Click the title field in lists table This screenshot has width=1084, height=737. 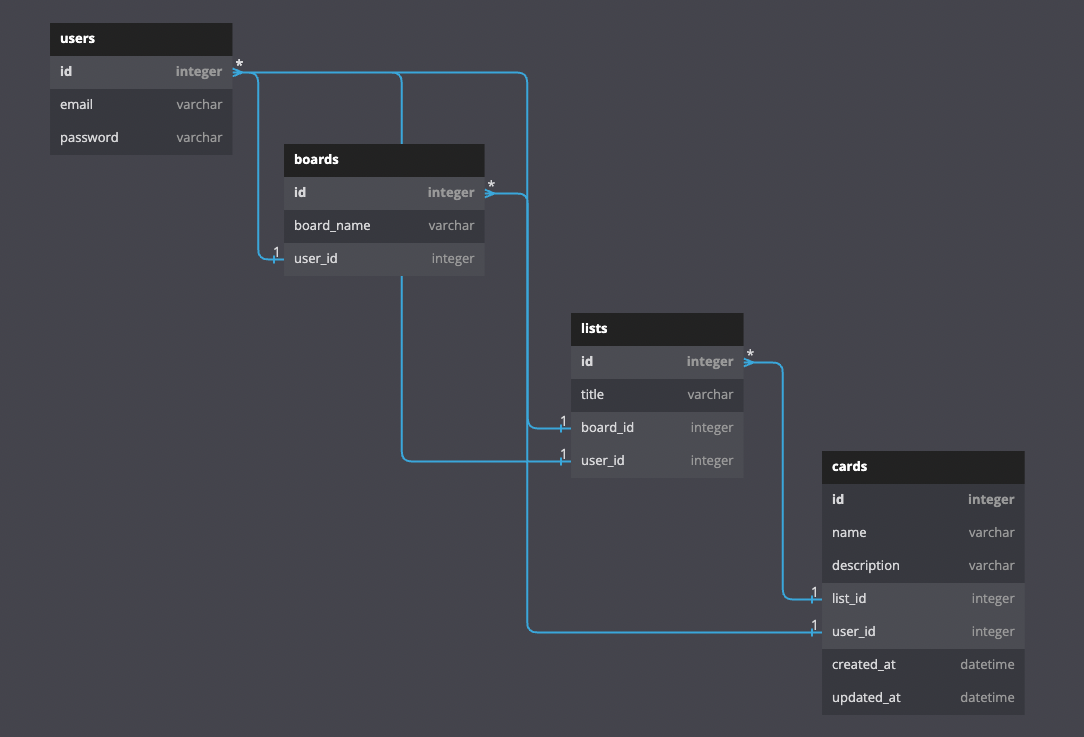(x=657, y=395)
